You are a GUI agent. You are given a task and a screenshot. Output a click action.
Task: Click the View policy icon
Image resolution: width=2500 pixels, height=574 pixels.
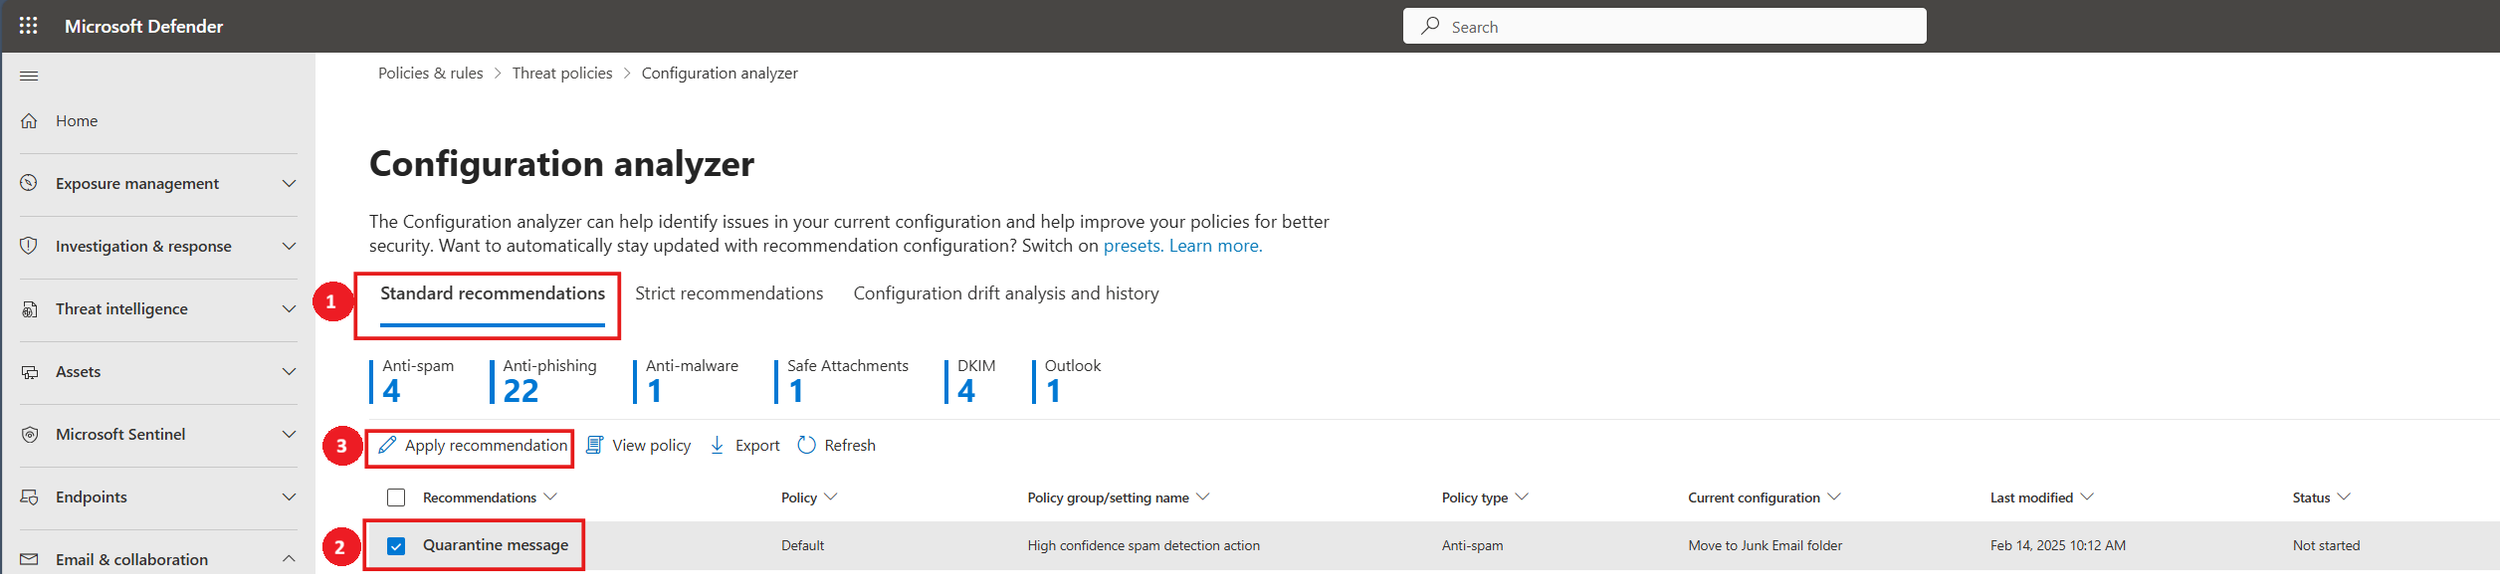(595, 445)
